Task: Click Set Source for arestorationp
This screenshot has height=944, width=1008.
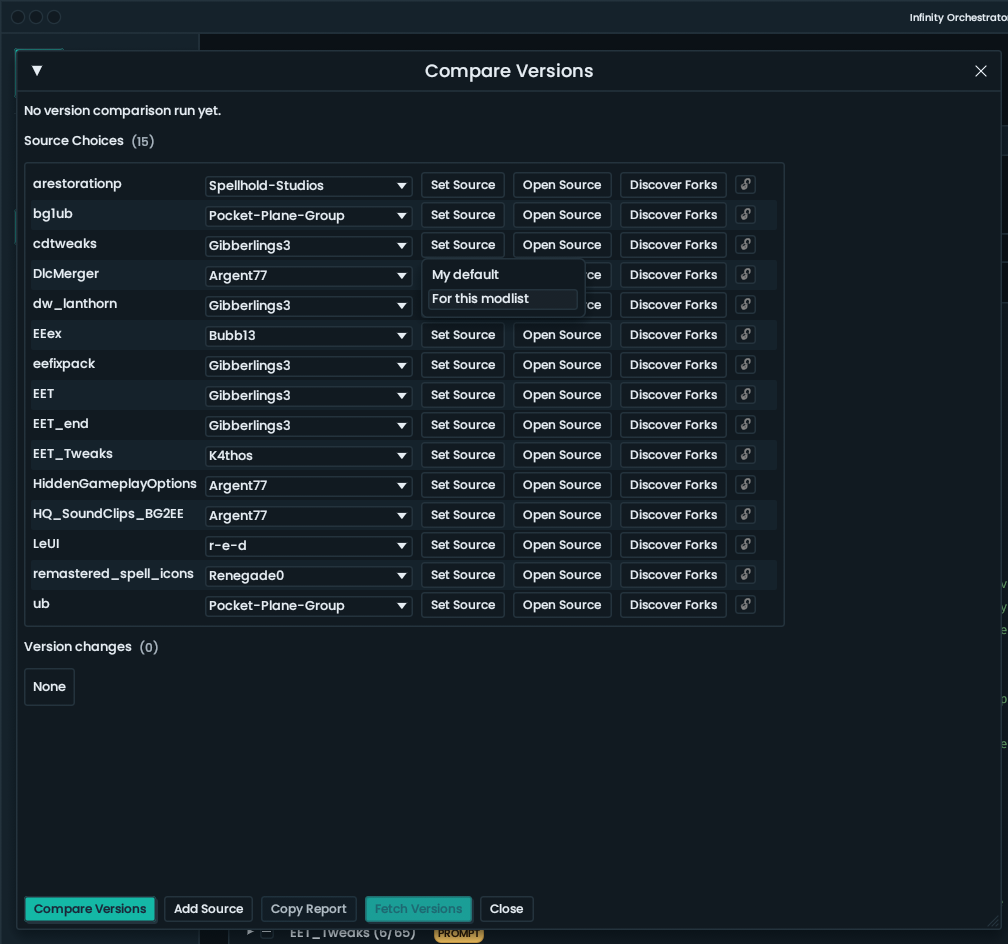Action: (463, 185)
